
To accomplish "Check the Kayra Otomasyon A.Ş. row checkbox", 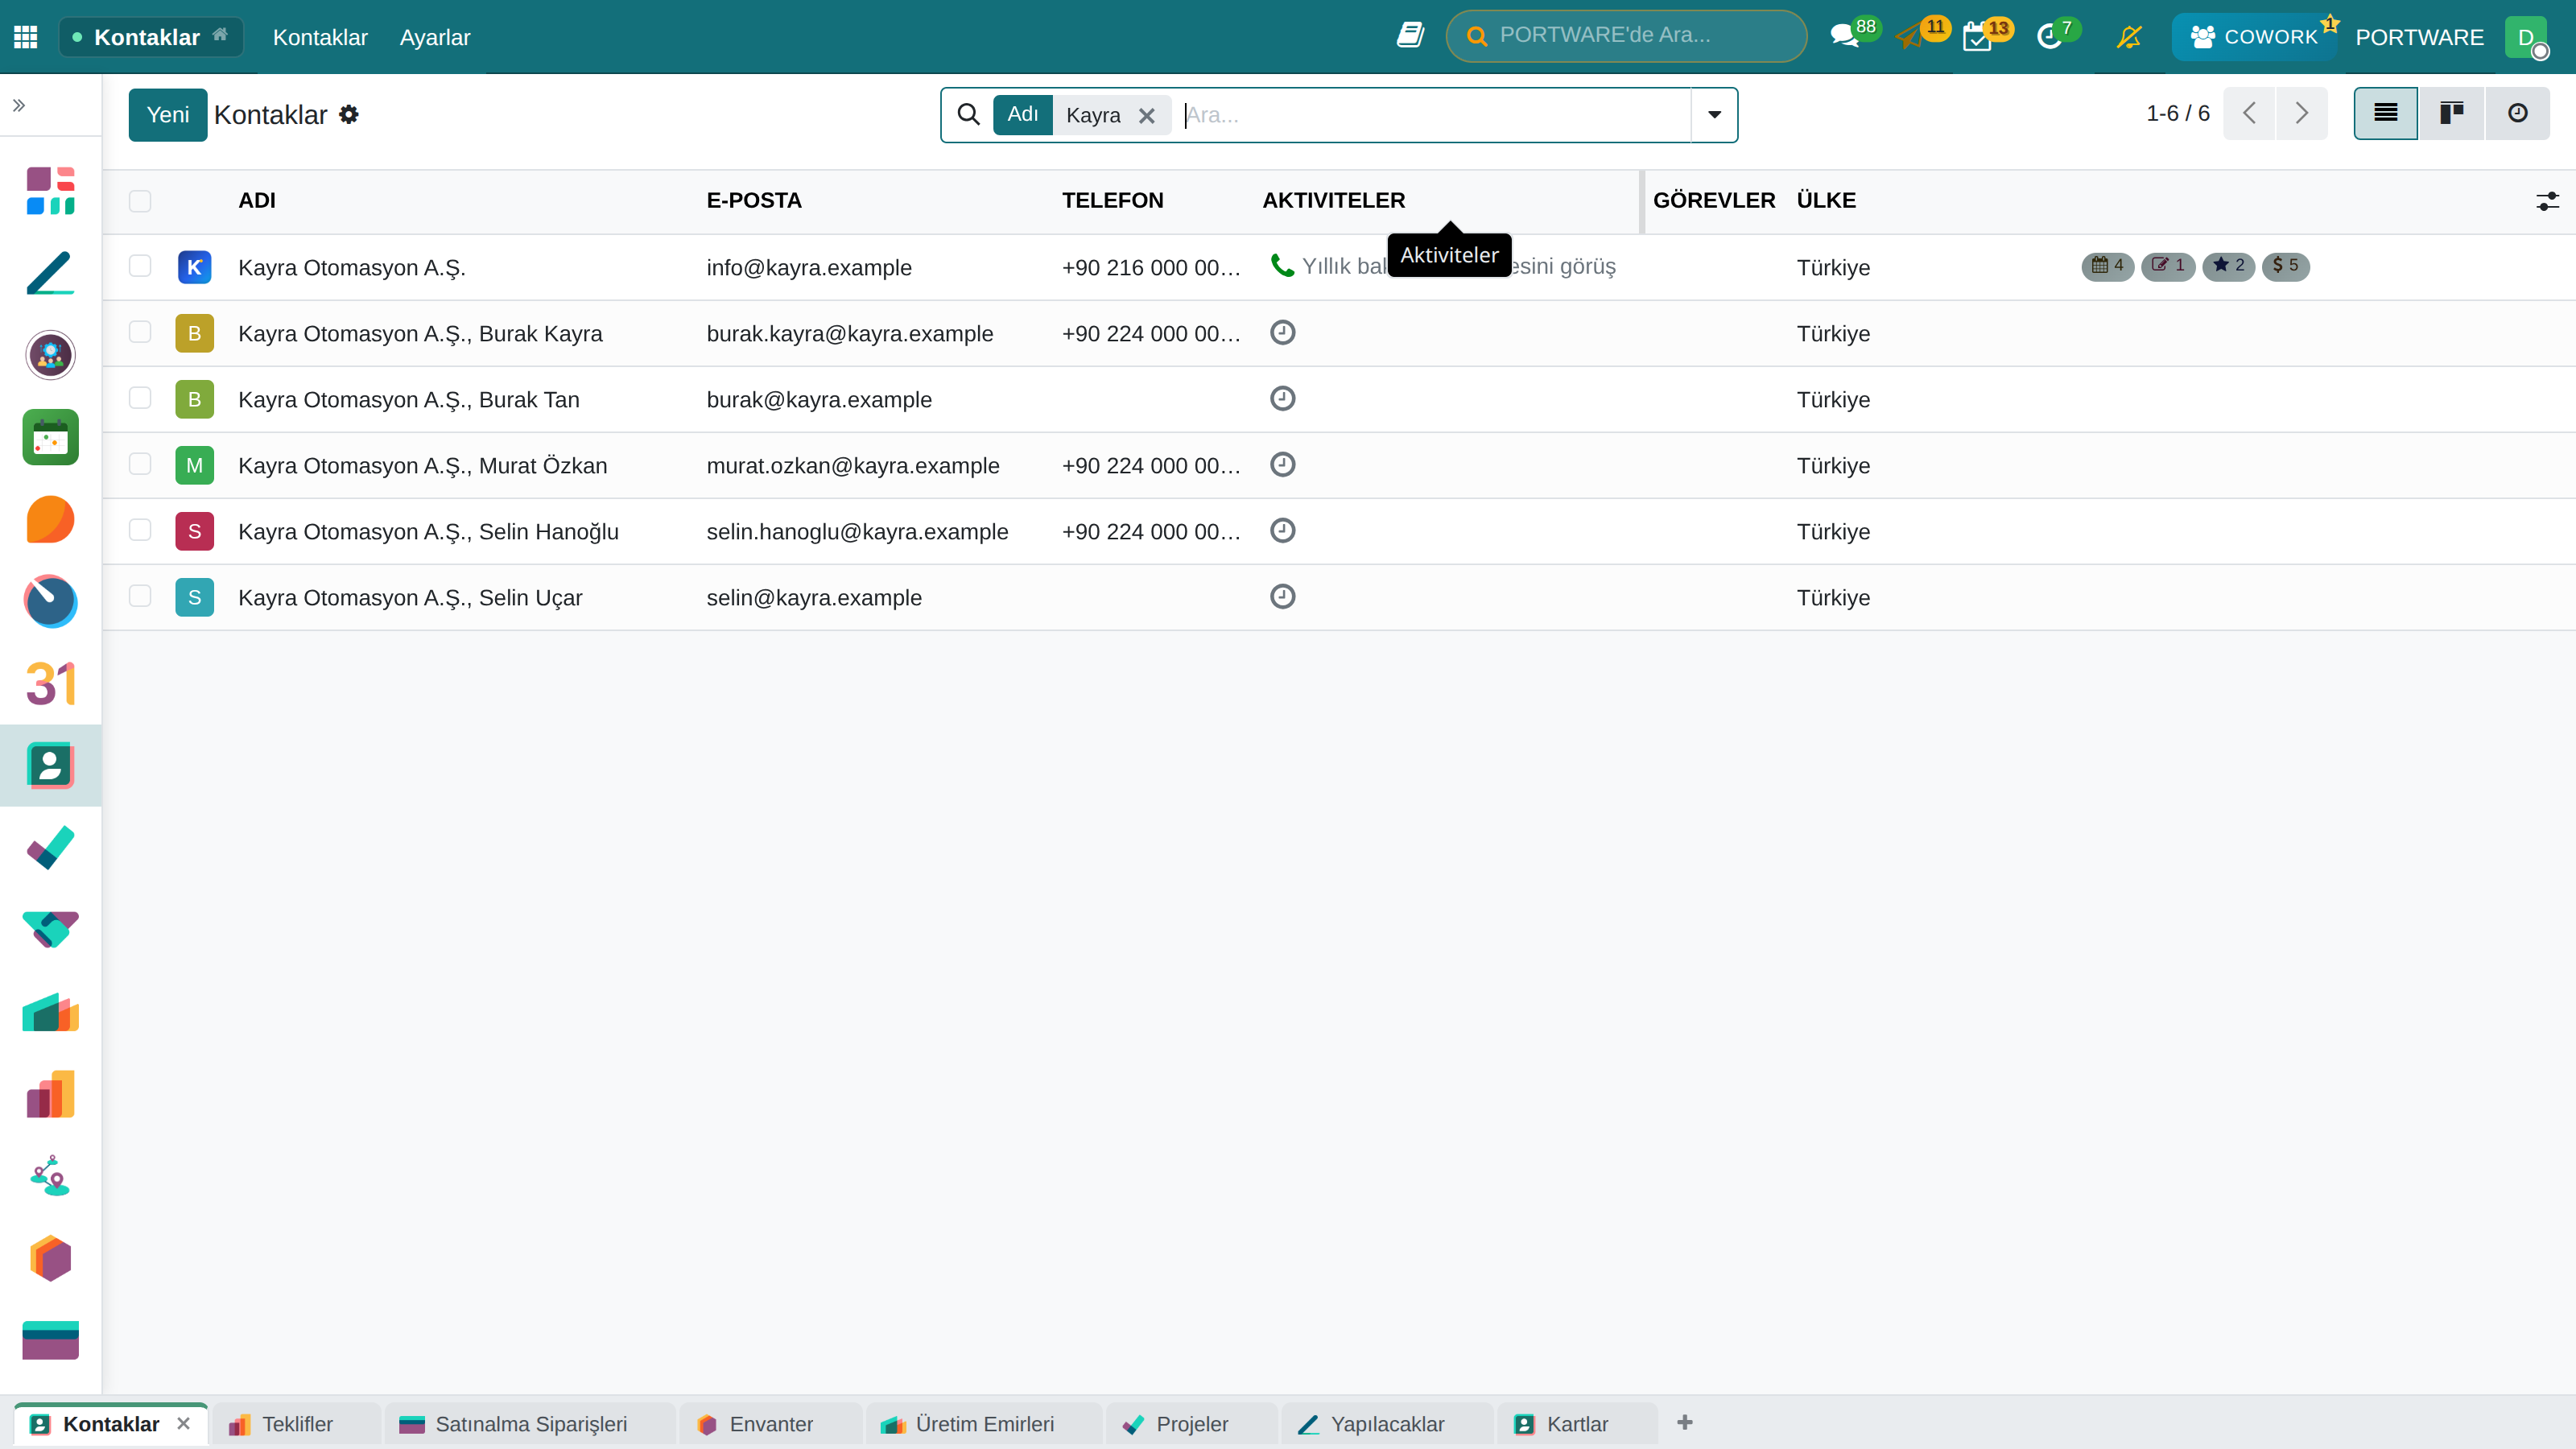I will (140, 266).
